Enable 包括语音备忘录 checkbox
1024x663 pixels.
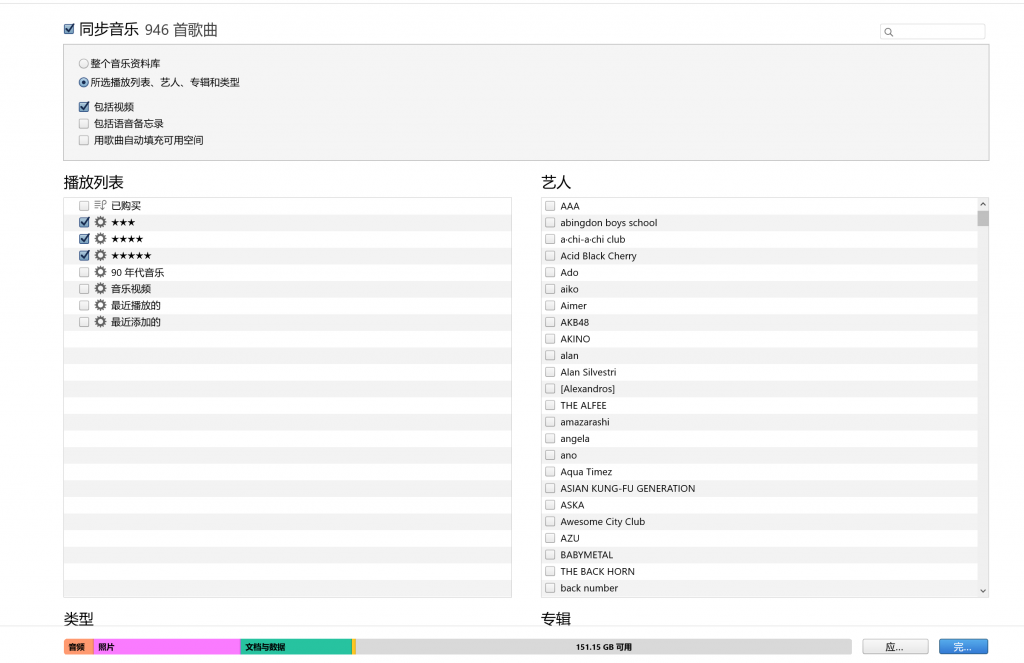point(84,123)
